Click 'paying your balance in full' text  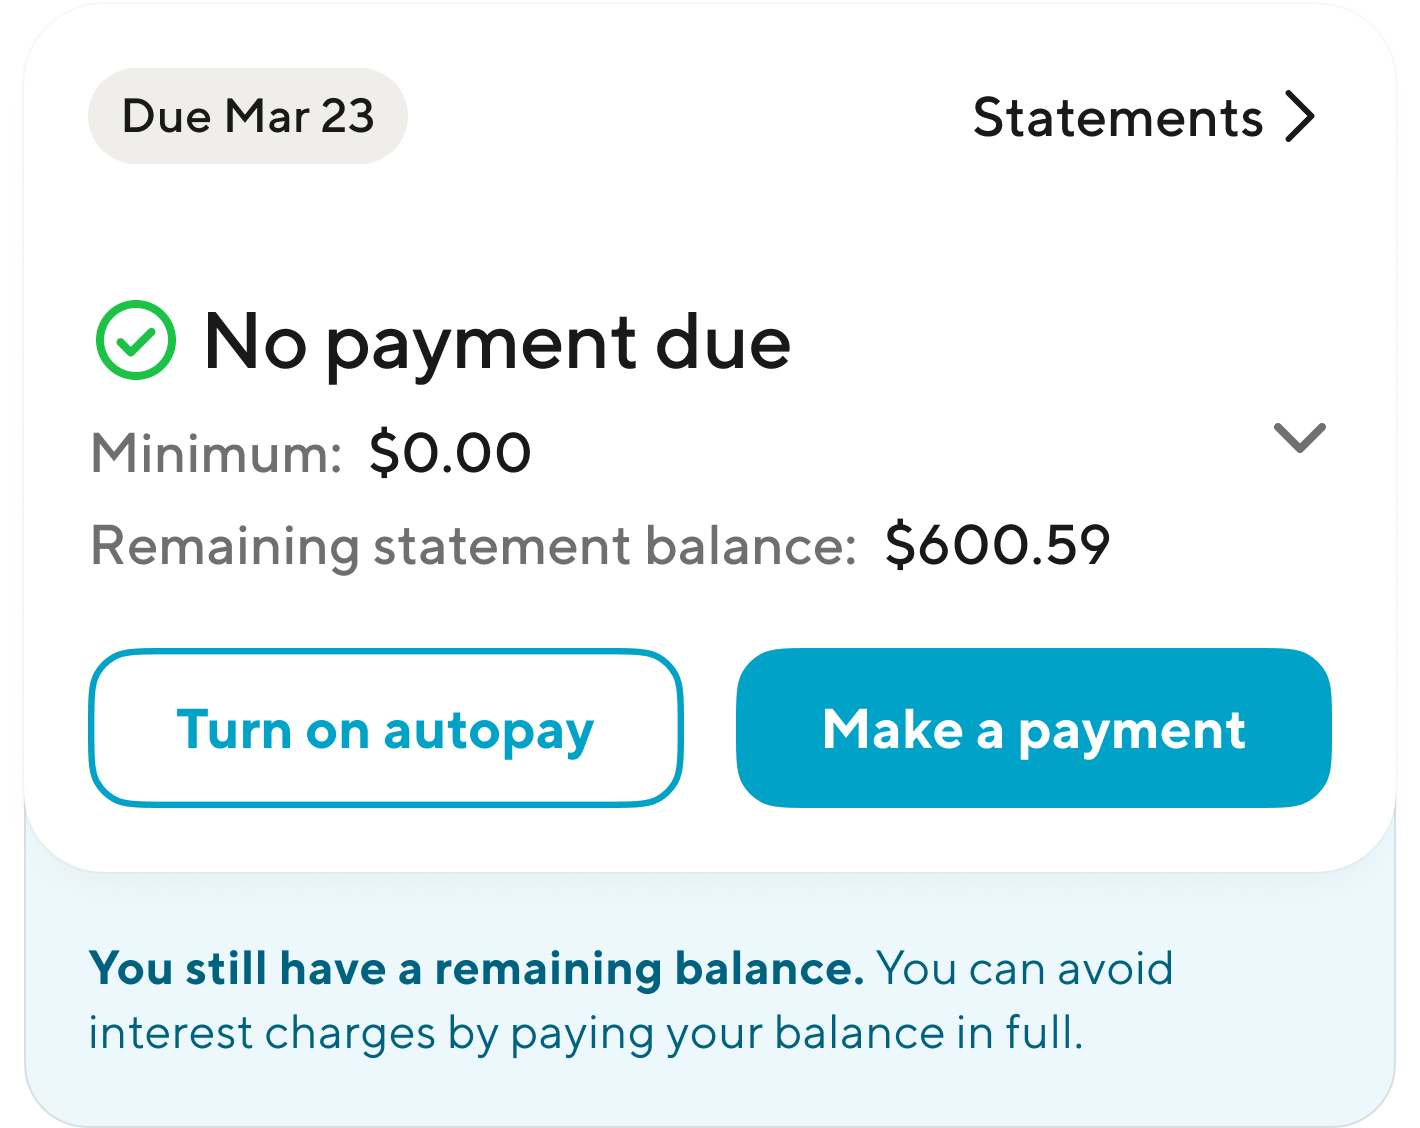[795, 1034]
